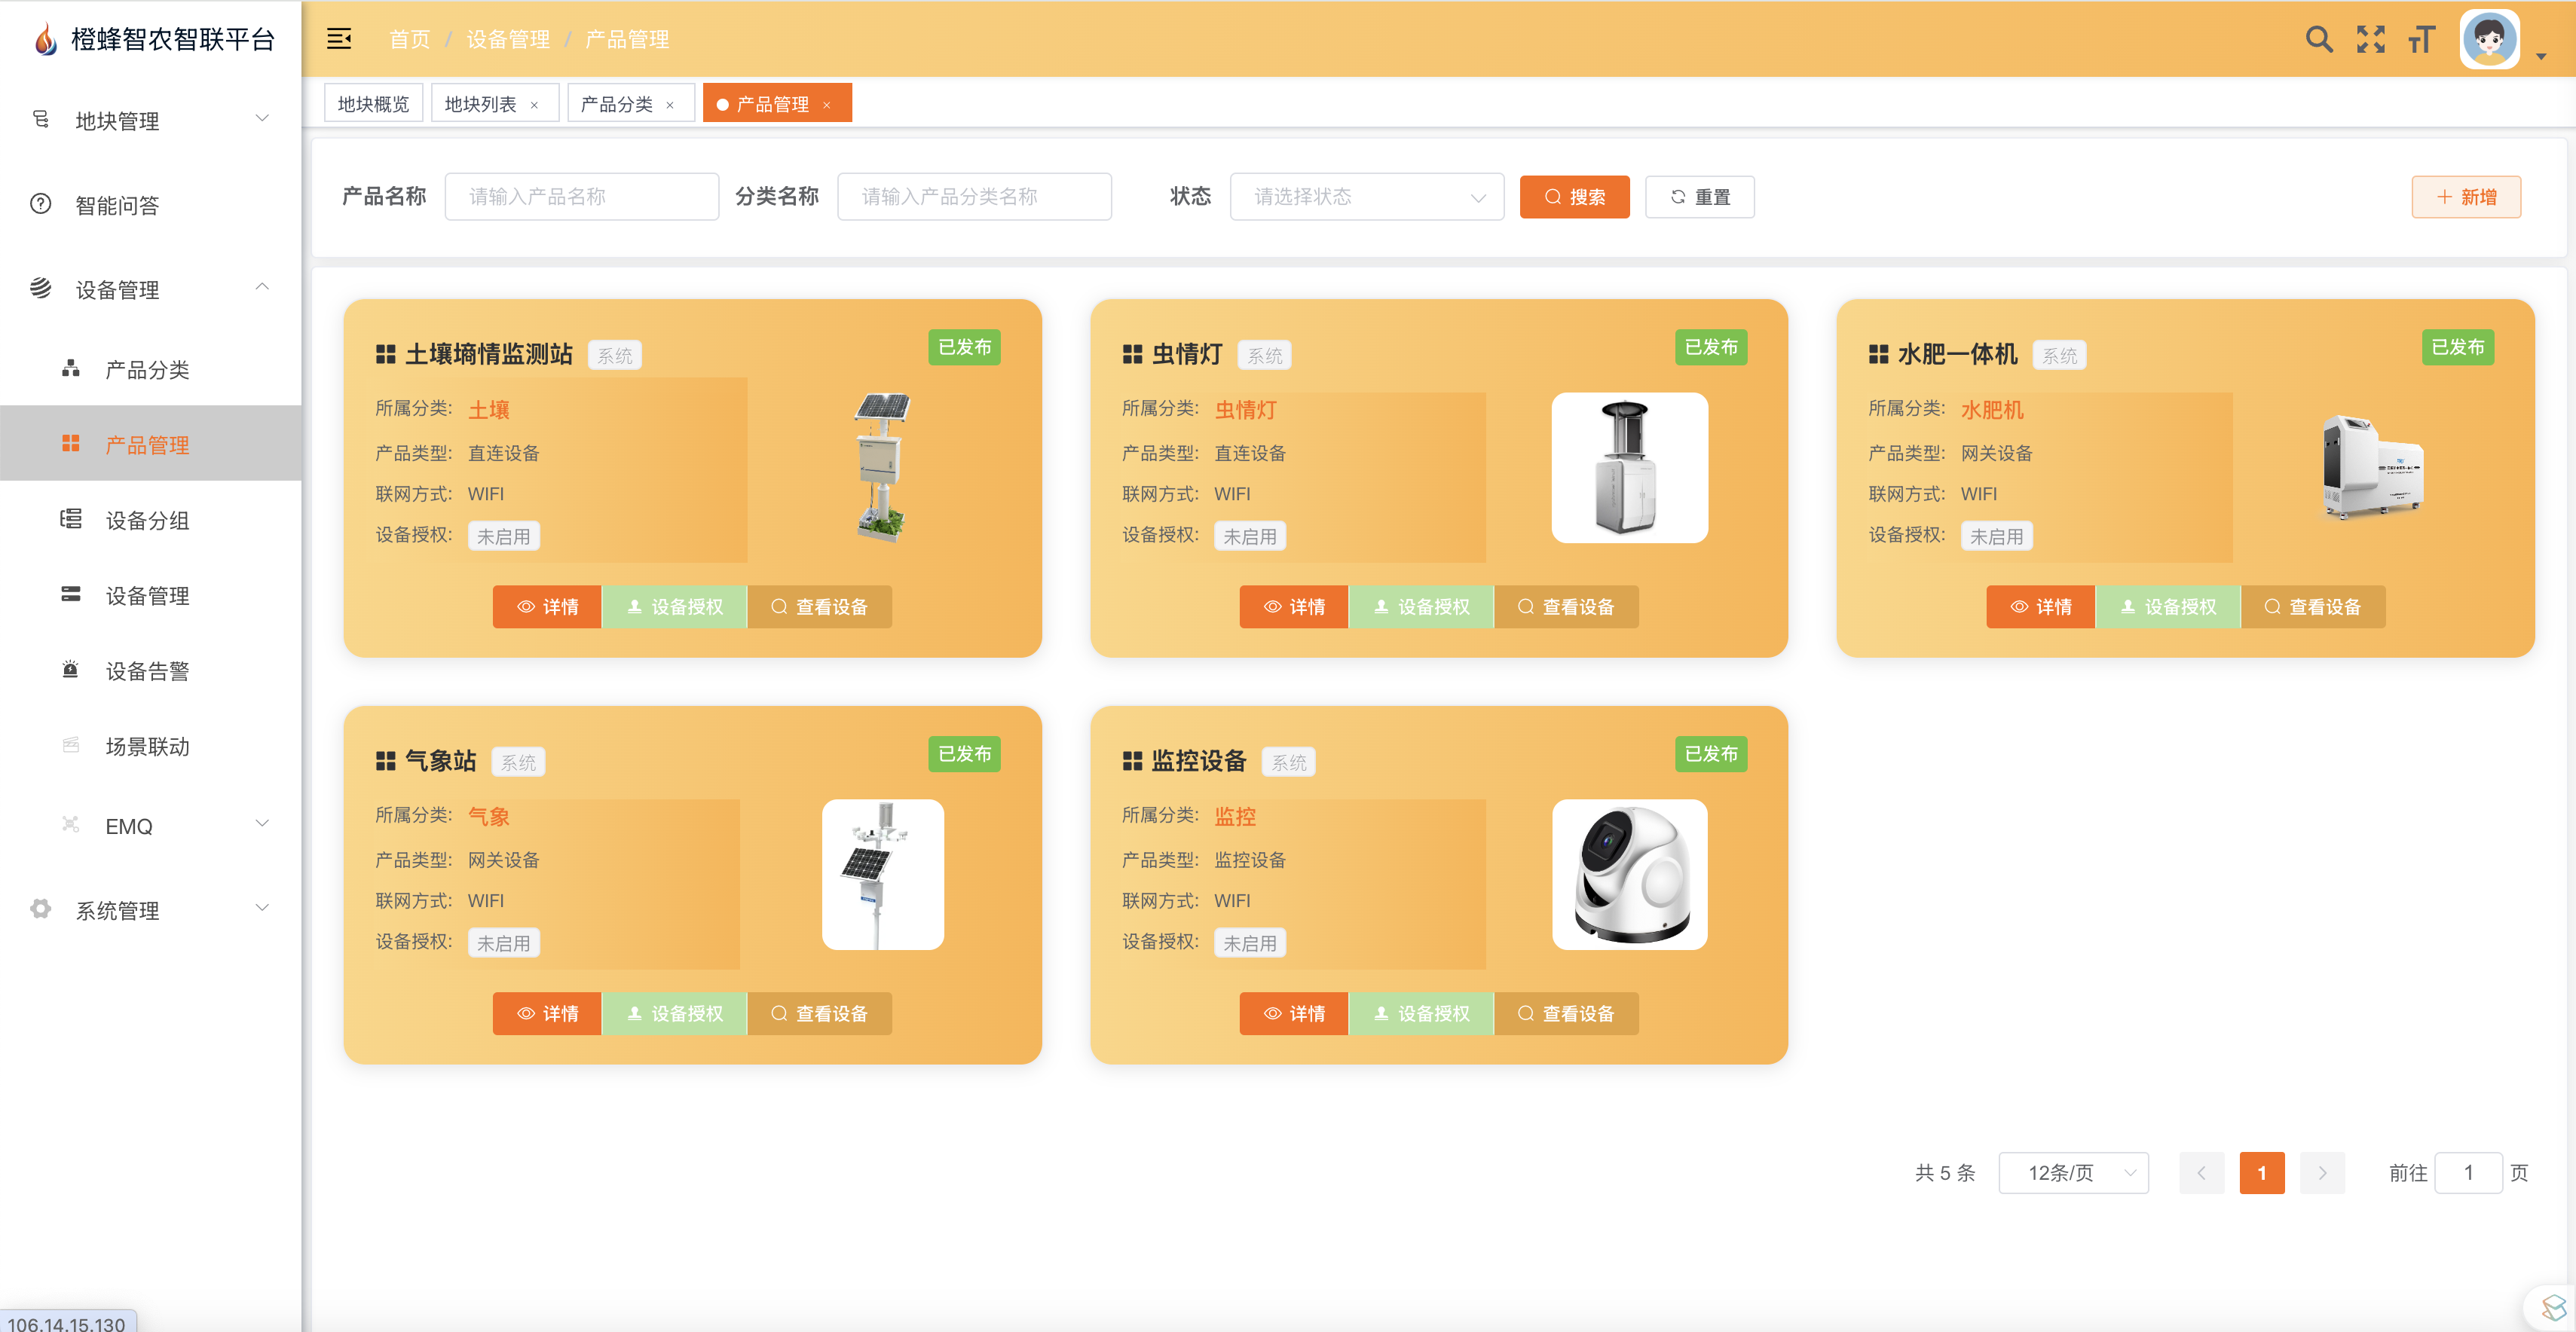This screenshot has height=1332, width=2576.
Task: Open 详情 for 虫情灯
Action: click(1294, 606)
